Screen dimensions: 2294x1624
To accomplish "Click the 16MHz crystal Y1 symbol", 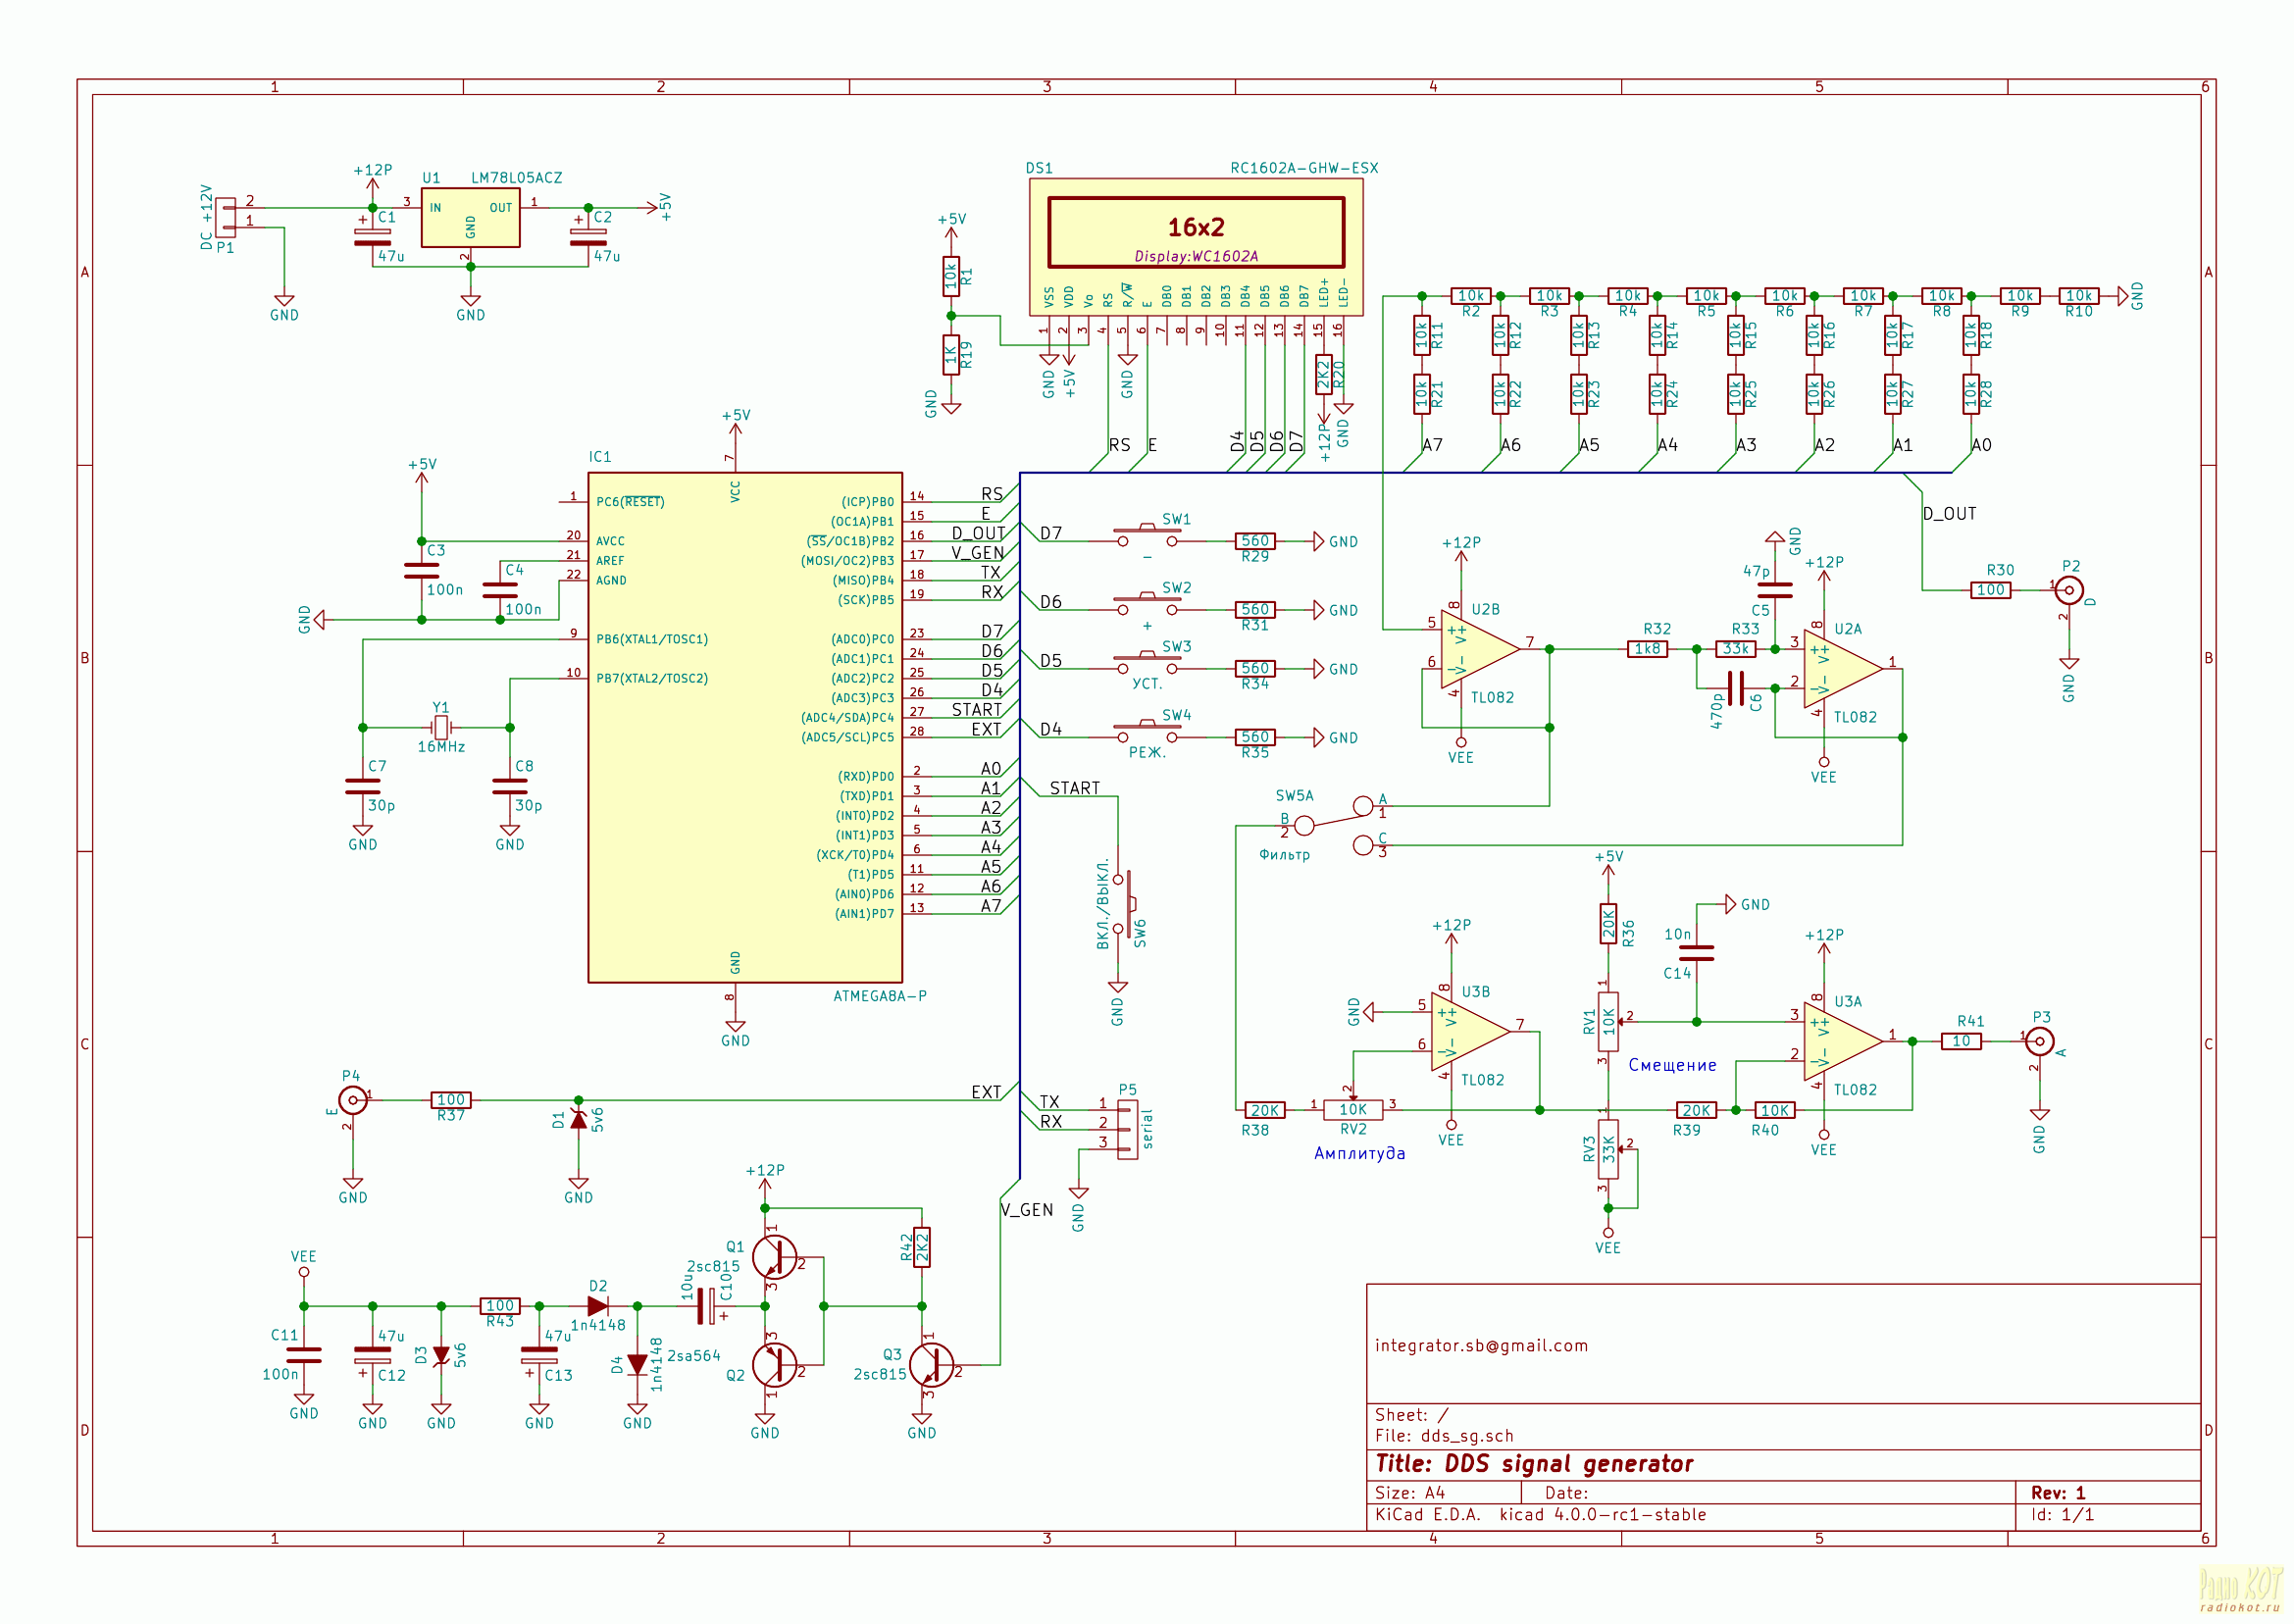I will tap(441, 727).
